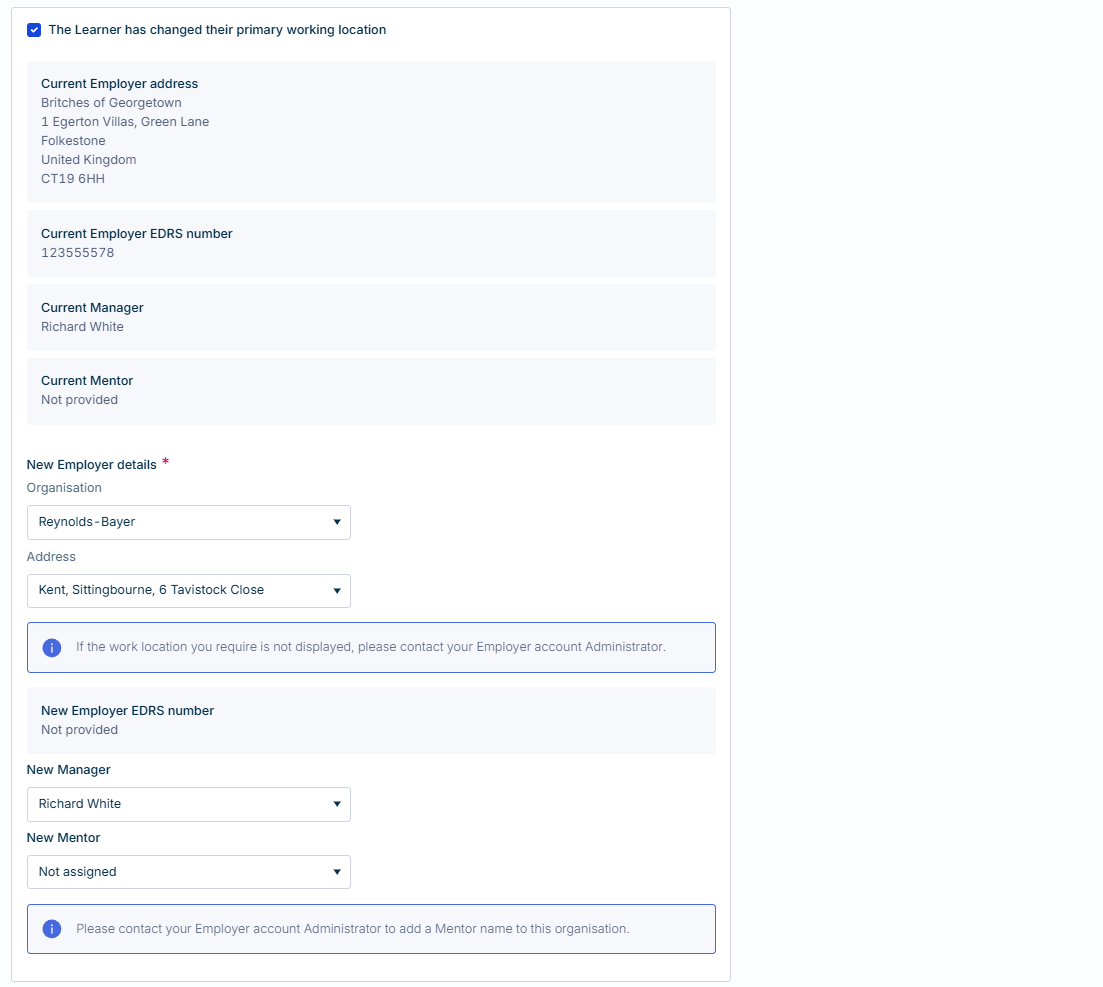Viewport: 1103px width, 987px height.
Task: Uncheck the Learner changed working location checkbox
Action: (34, 30)
